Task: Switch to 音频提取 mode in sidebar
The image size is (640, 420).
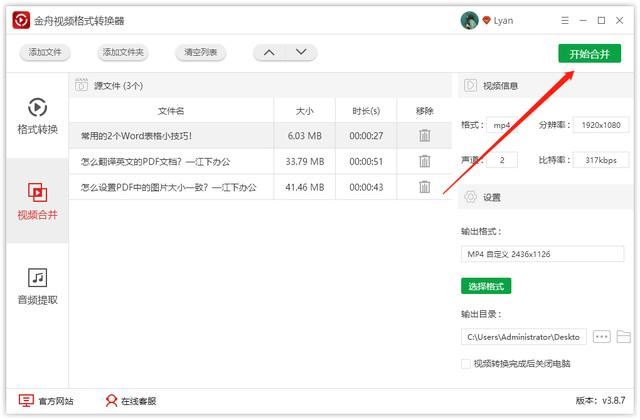Action: click(x=37, y=287)
